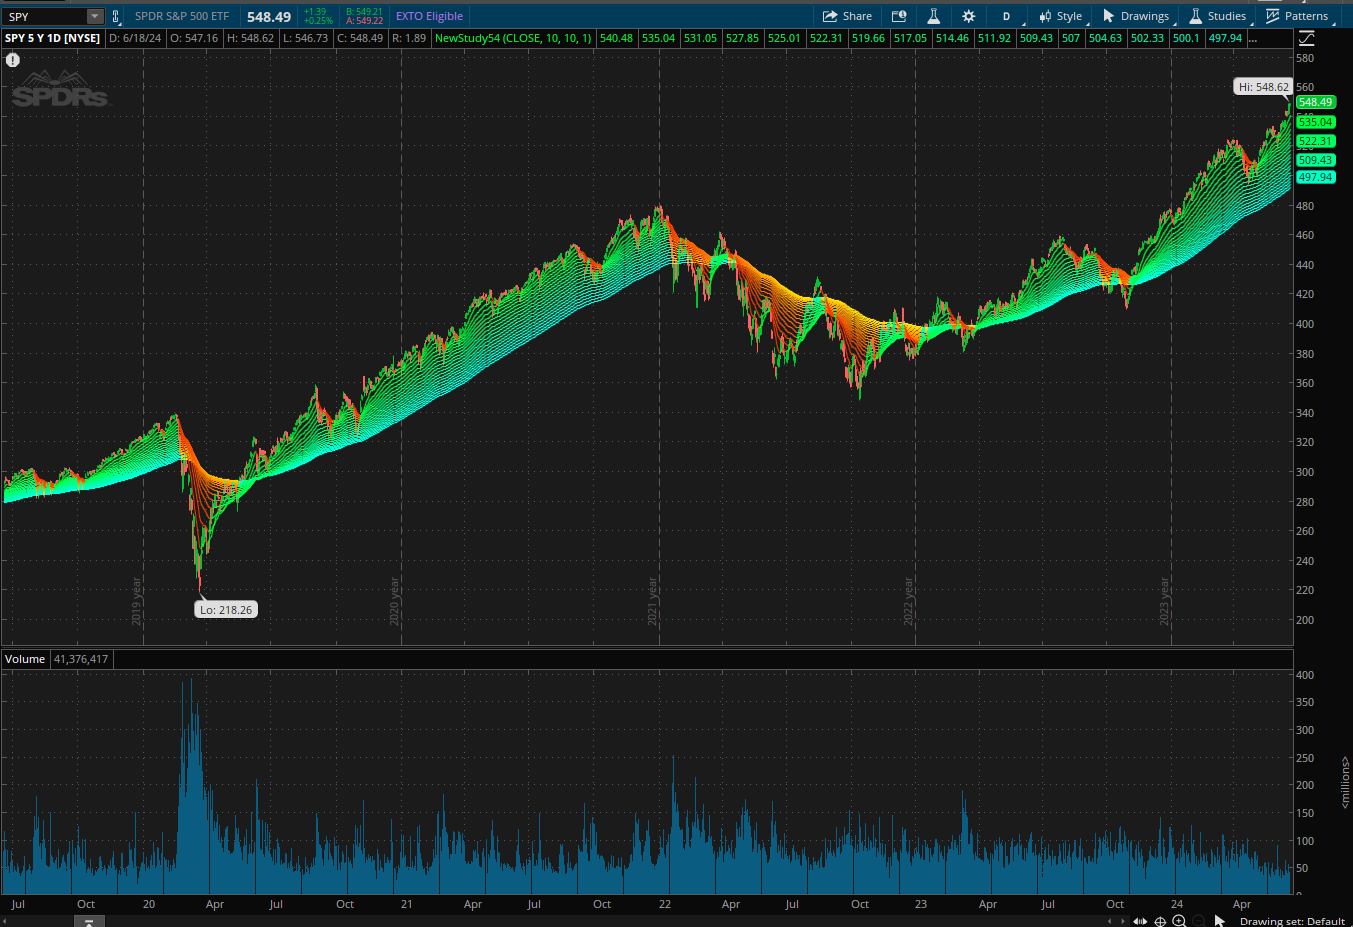Open the Studies menu
The height and width of the screenshot is (927, 1353).
point(1217,16)
